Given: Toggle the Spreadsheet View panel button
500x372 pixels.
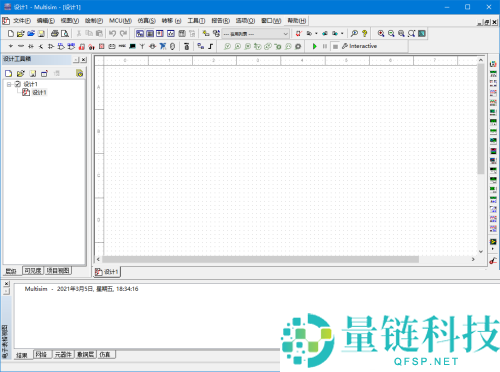Looking at the screenshot, I should pyautogui.click(x=150, y=33).
